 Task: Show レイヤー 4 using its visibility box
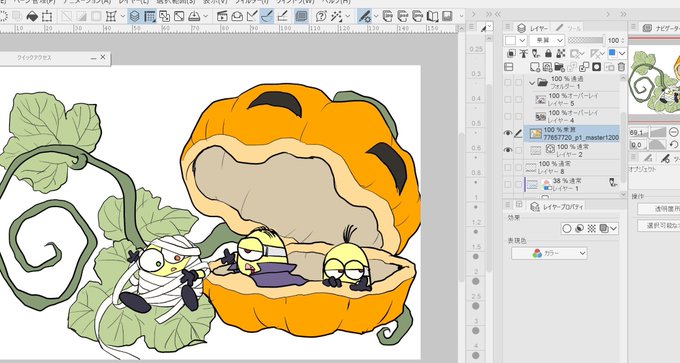coord(508,116)
